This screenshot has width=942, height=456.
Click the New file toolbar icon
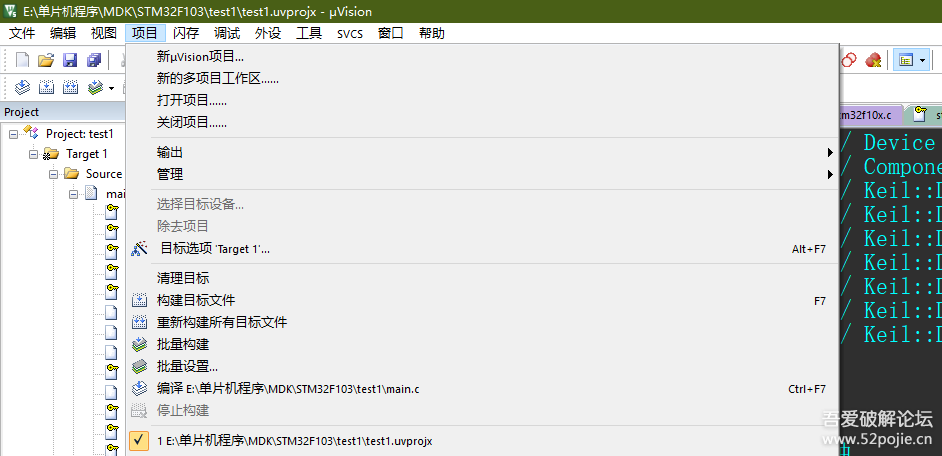click(22, 60)
